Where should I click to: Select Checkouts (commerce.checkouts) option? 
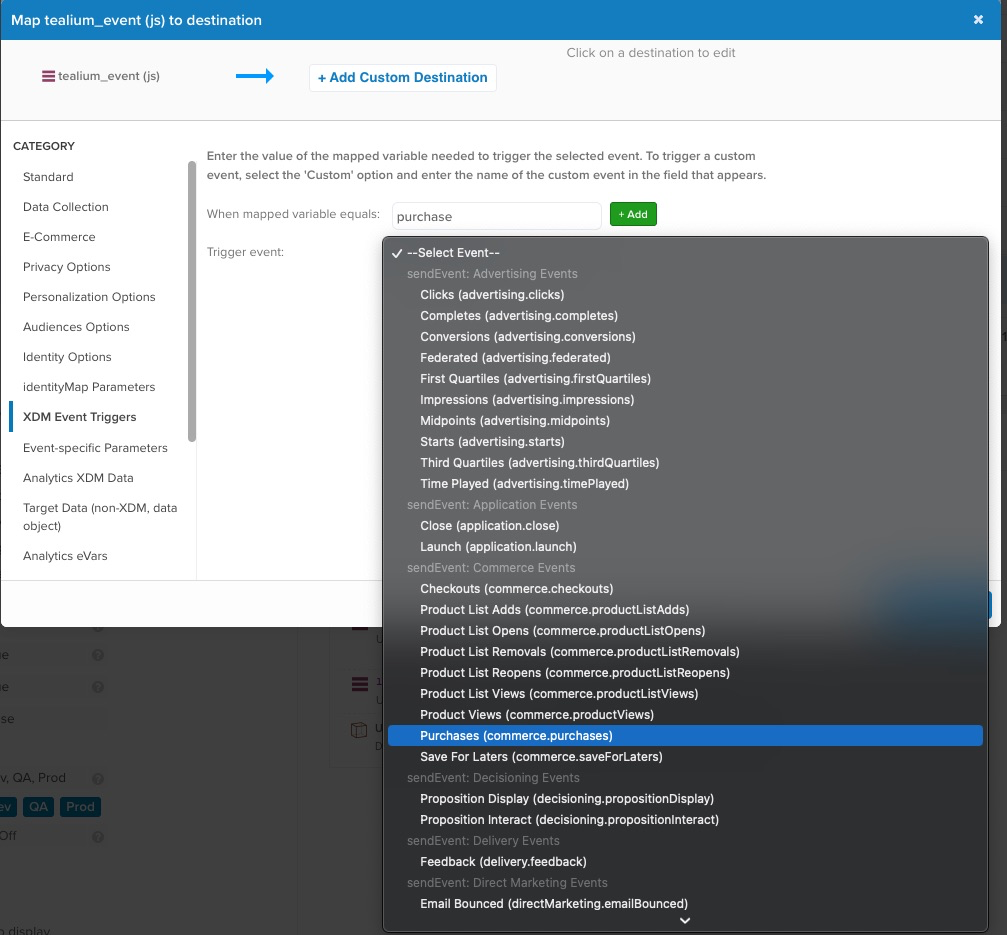[516, 589]
